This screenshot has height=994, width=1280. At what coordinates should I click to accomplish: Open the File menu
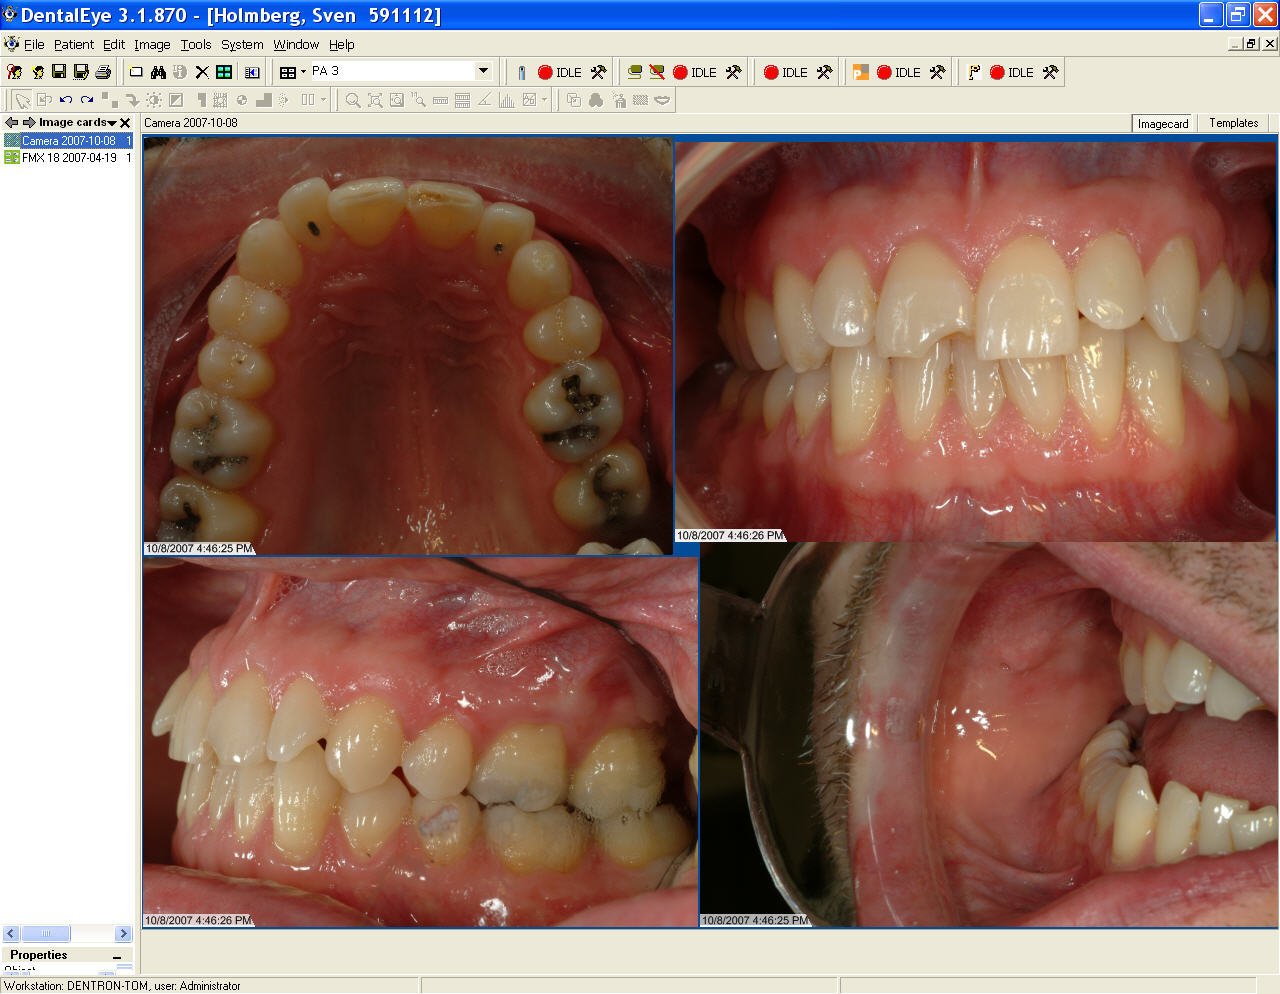(x=34, y=44)
